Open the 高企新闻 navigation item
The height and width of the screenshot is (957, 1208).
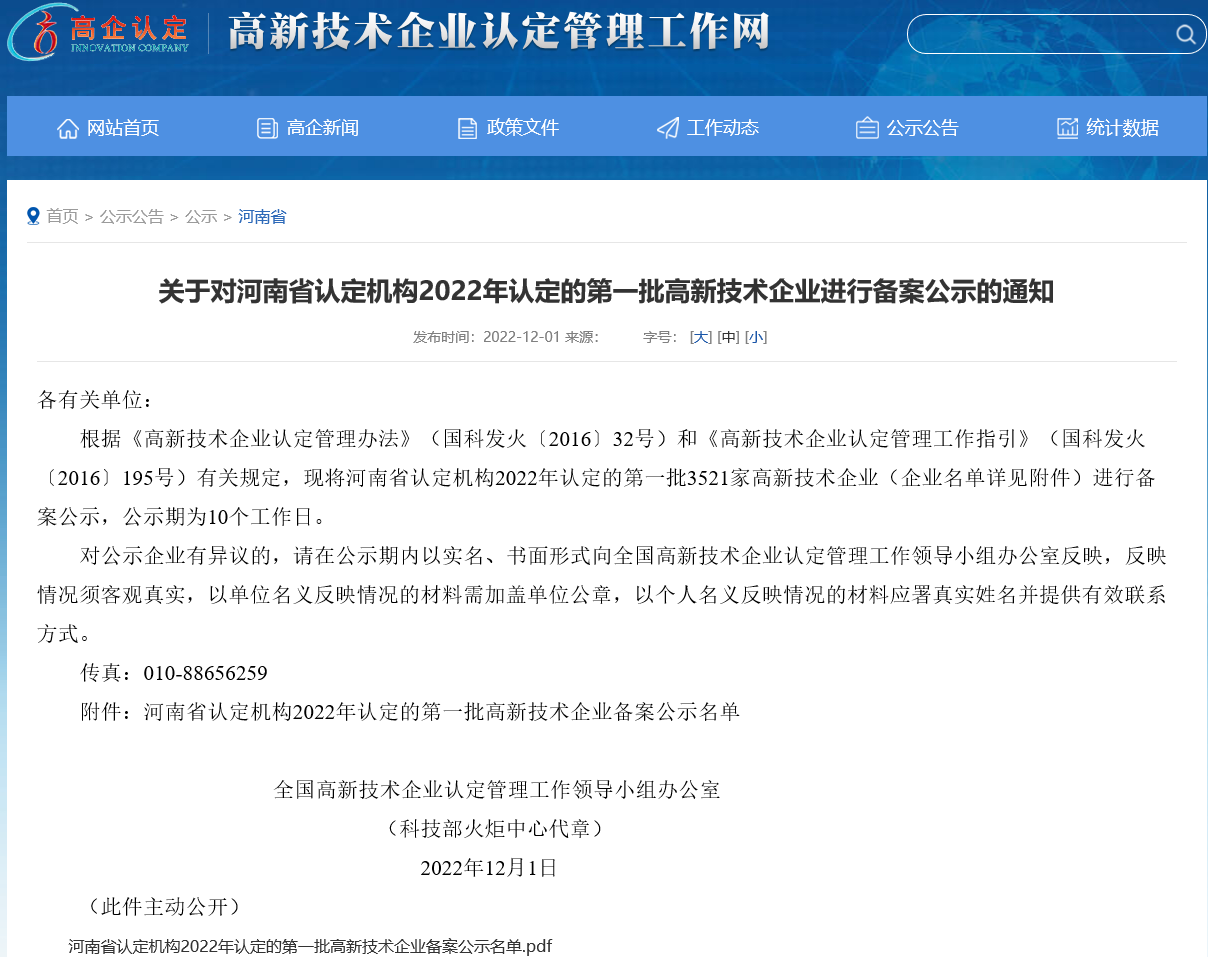(x=321, y=127)
